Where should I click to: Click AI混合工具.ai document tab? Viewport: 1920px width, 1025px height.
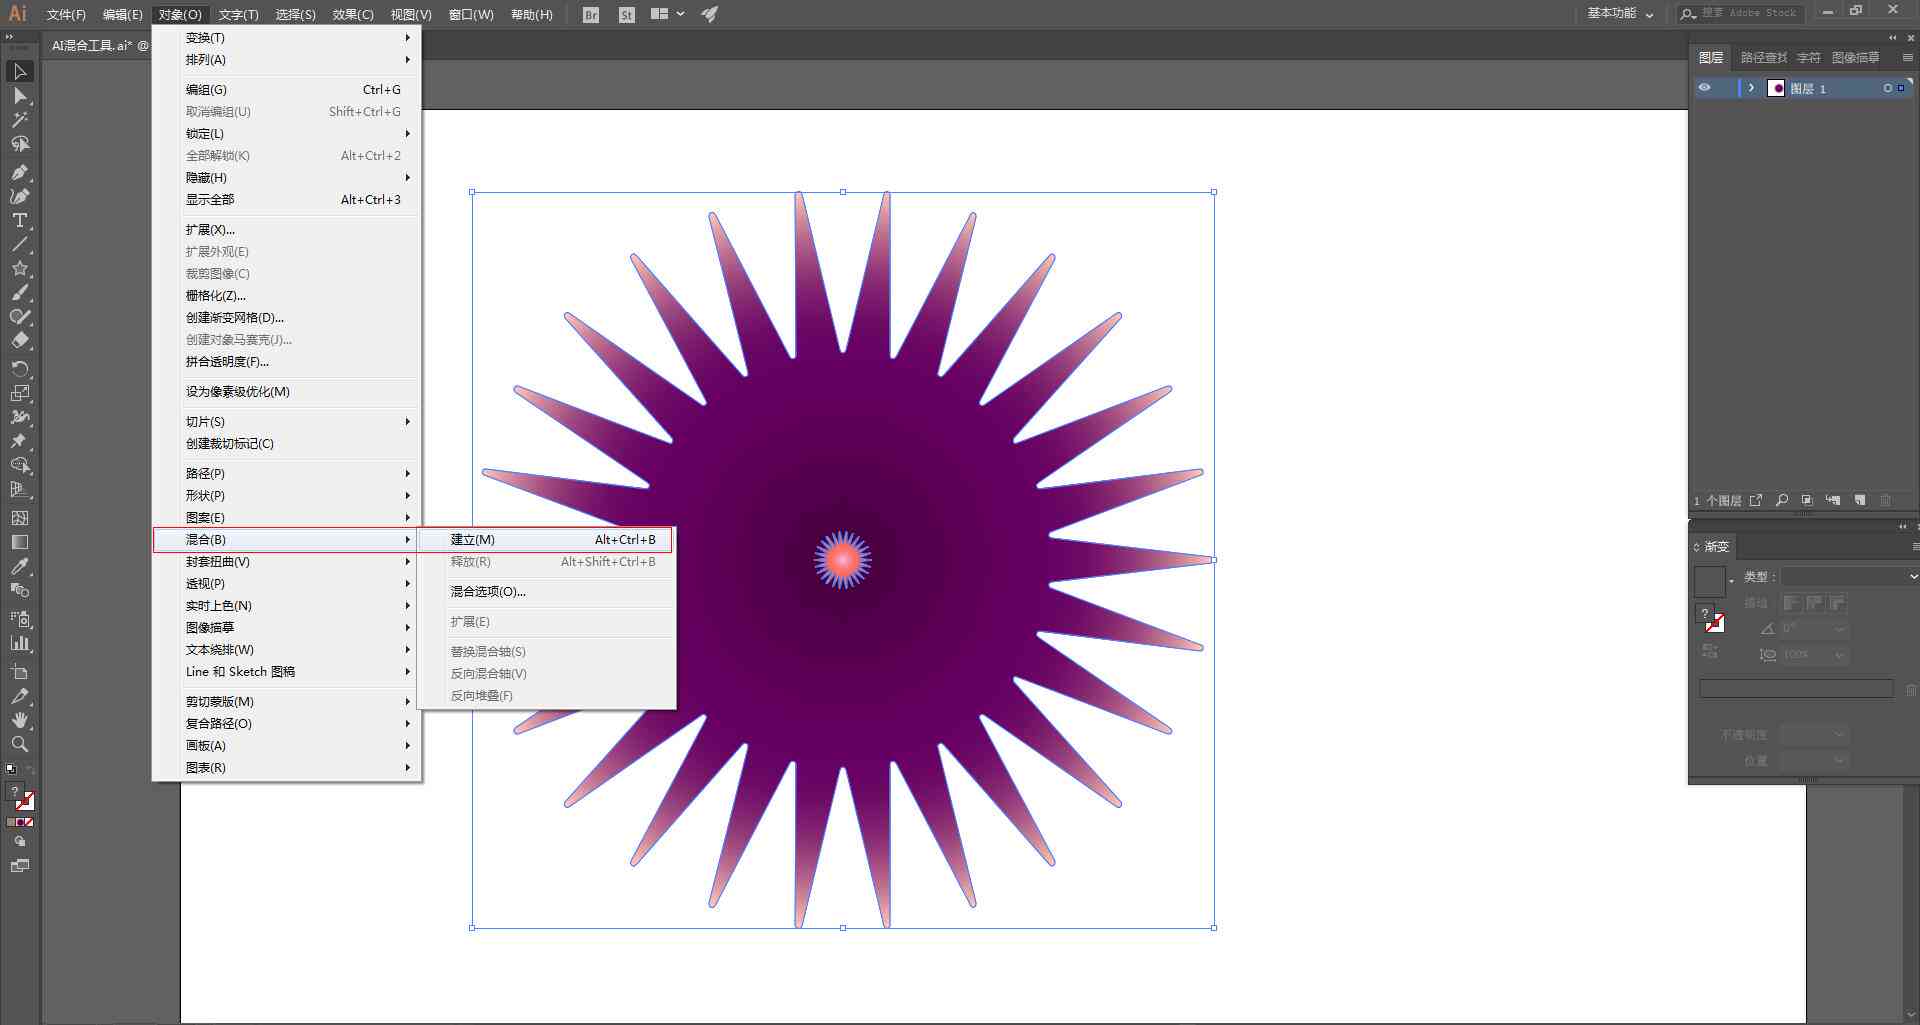98,46
